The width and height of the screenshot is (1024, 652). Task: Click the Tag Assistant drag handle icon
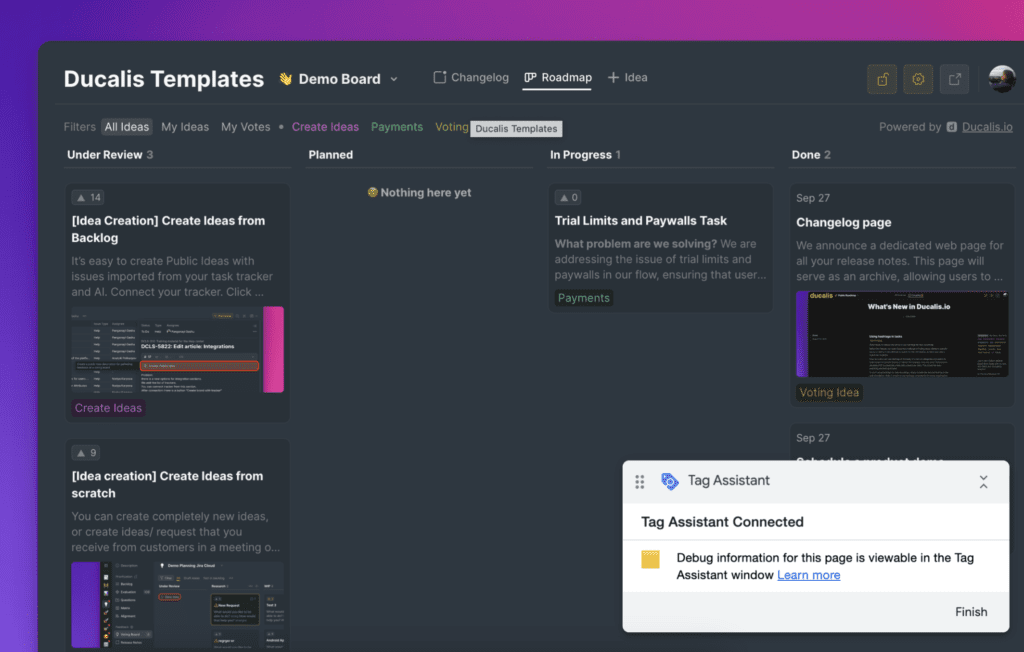point(640,482)
